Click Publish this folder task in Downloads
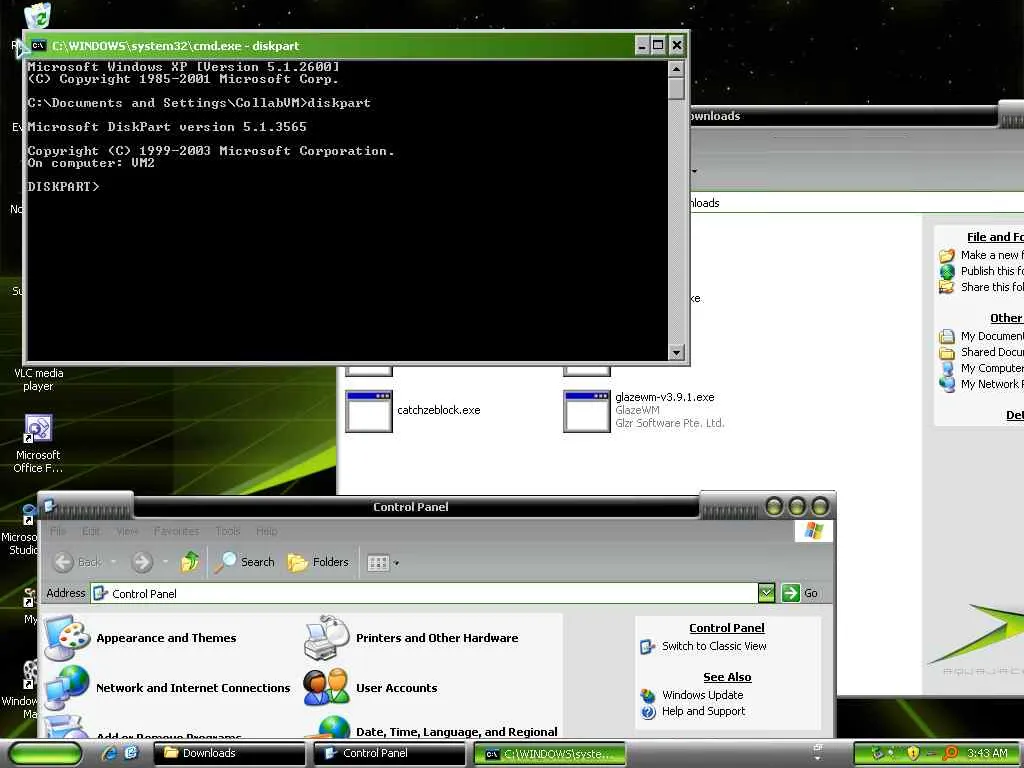 tap(981, 271)
